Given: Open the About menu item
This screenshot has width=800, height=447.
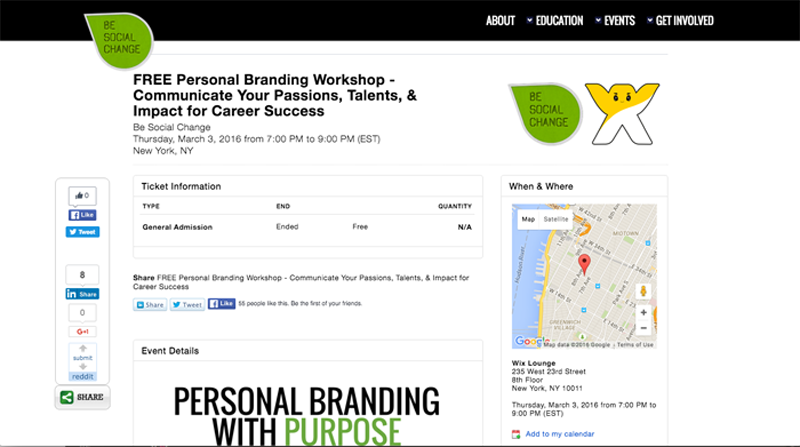Looking at the screenshot, I should tap(501, 21).
